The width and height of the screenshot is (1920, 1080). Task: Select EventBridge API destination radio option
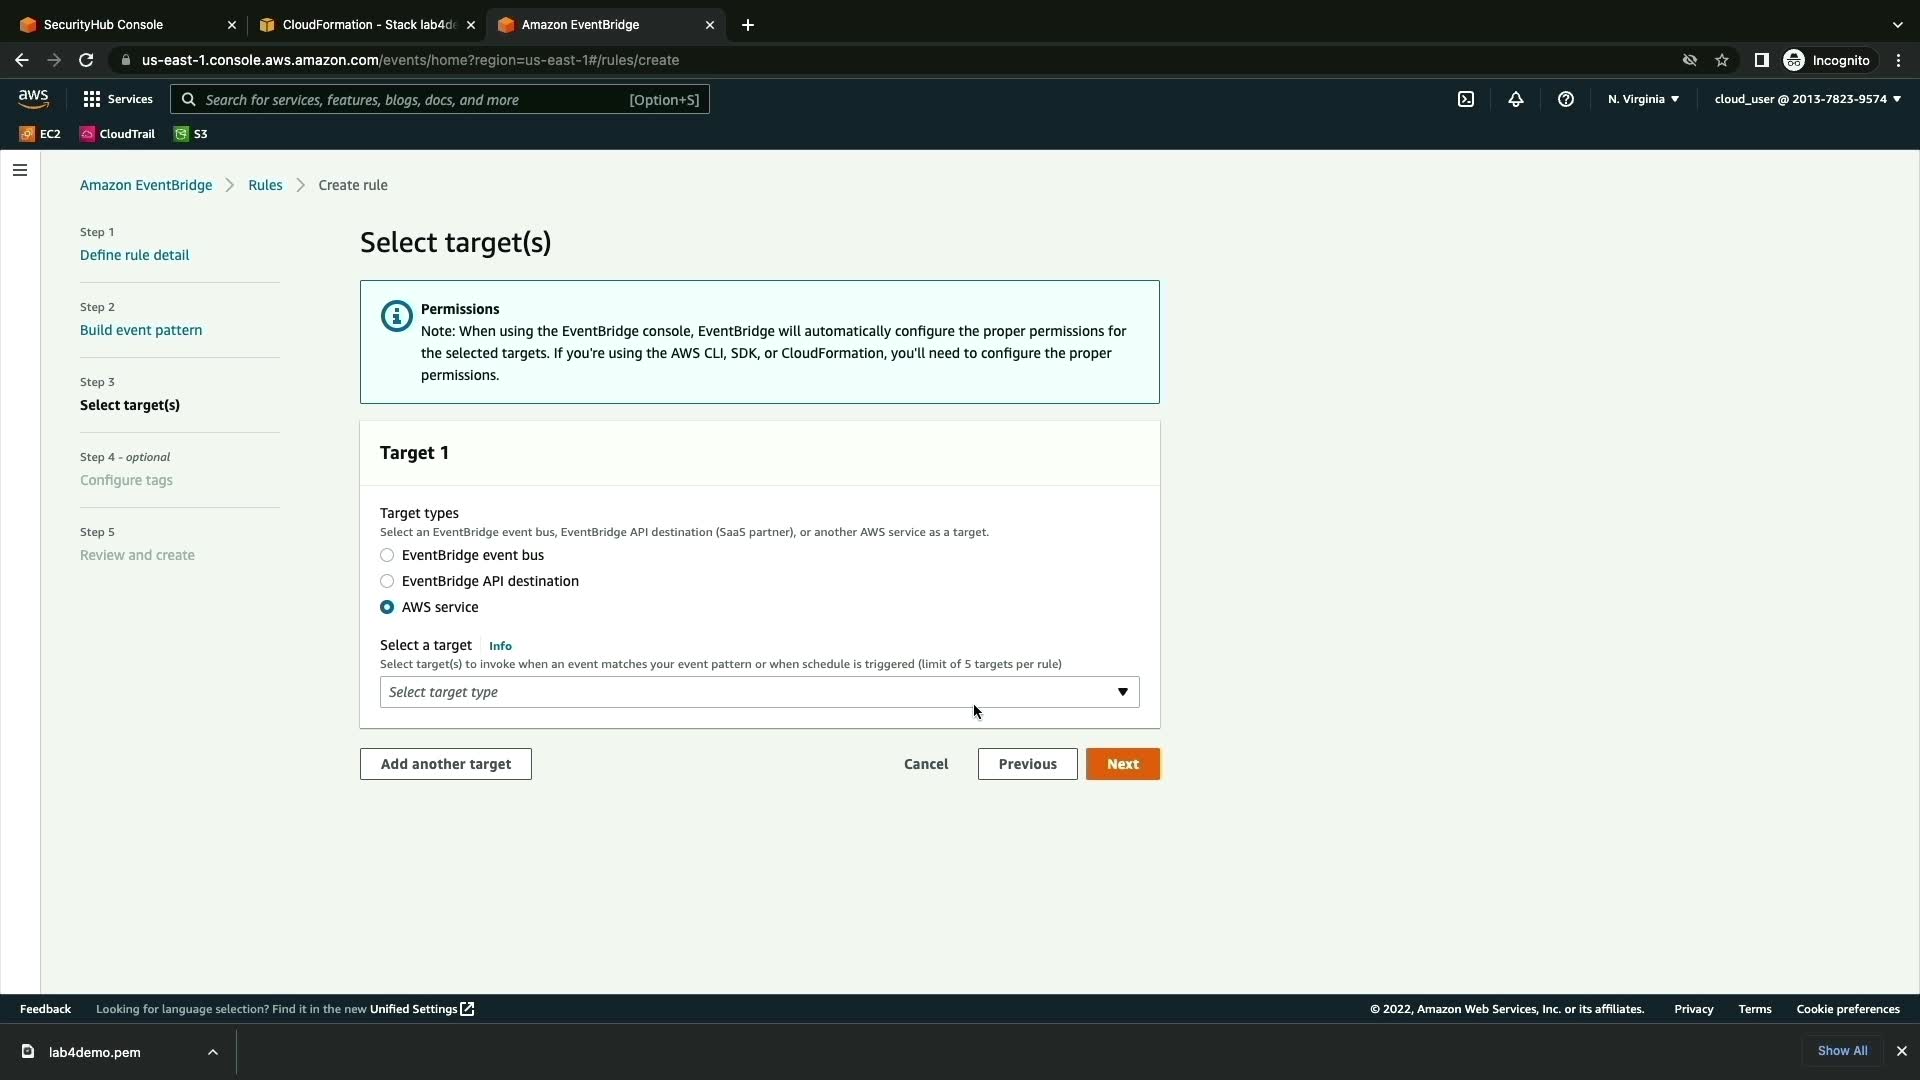pos(387,581)
